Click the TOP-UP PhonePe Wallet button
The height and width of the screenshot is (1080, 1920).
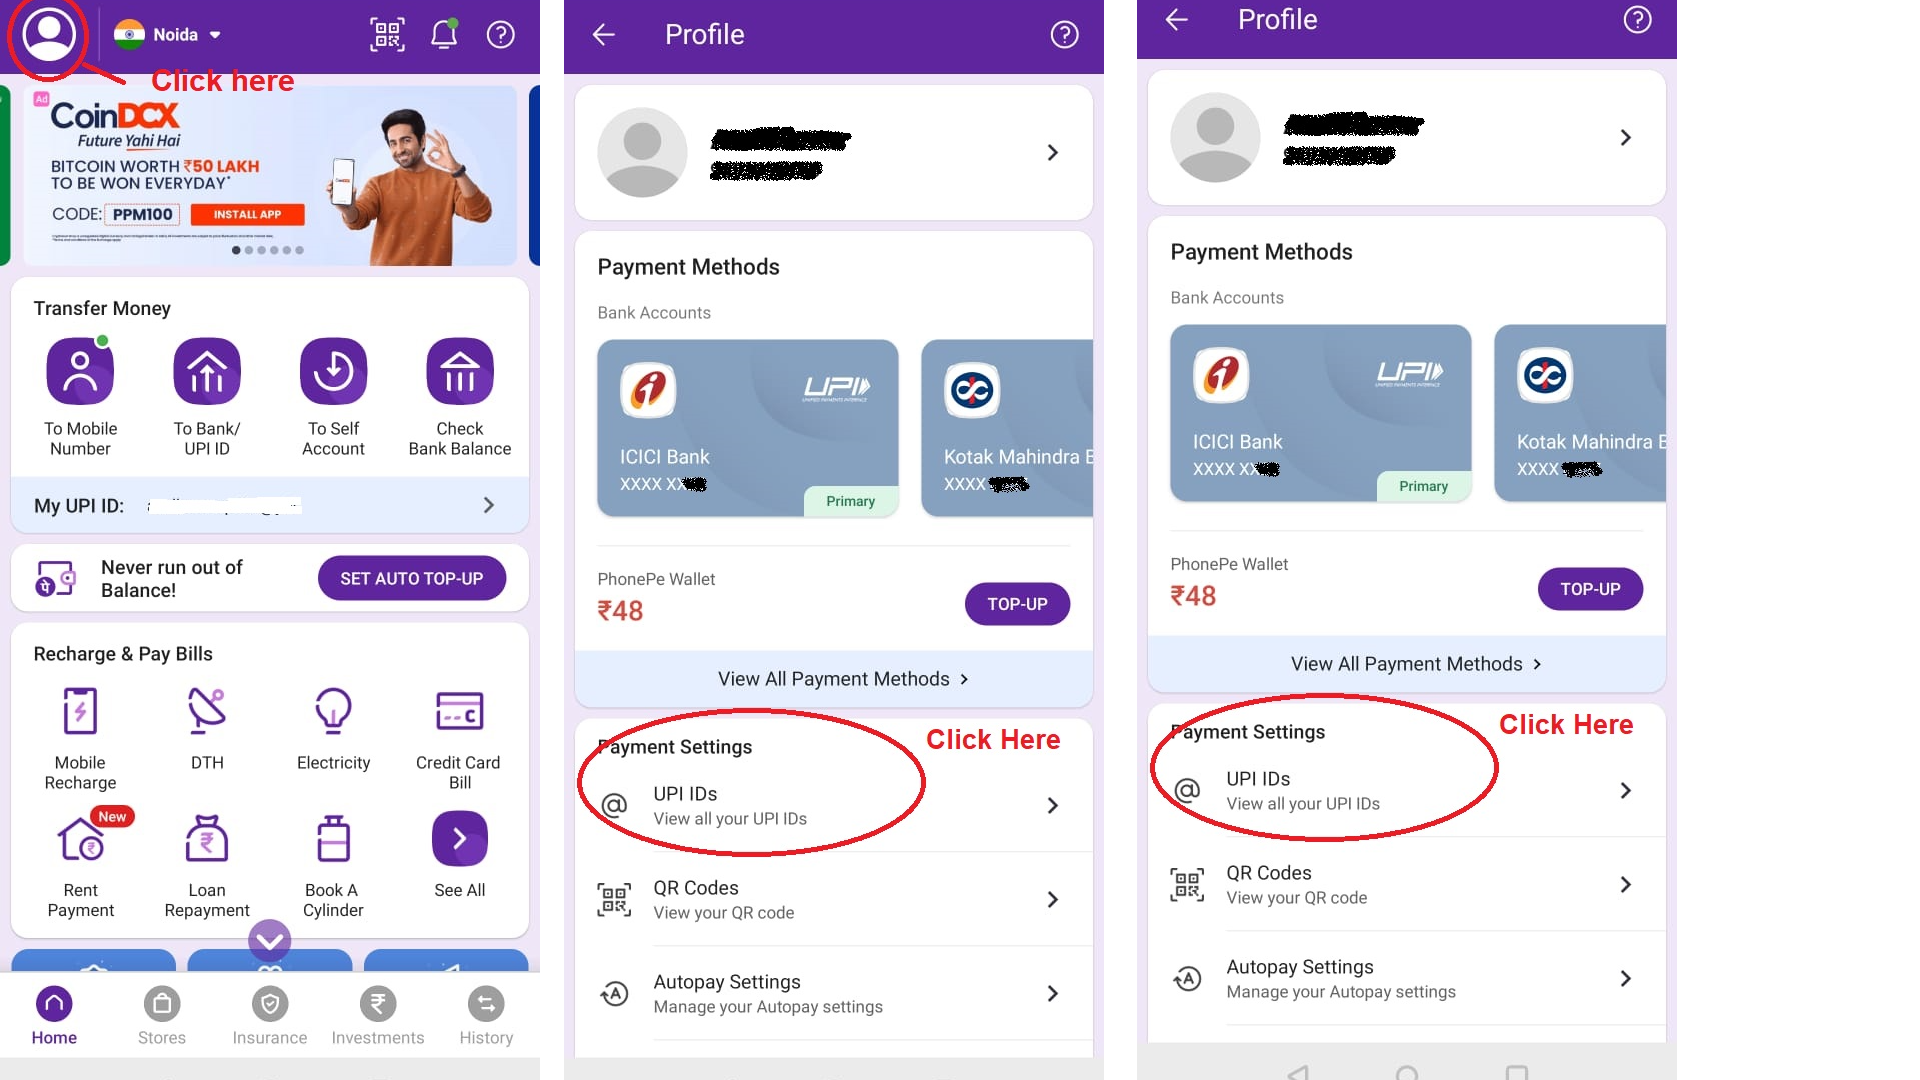(1015, 603)
